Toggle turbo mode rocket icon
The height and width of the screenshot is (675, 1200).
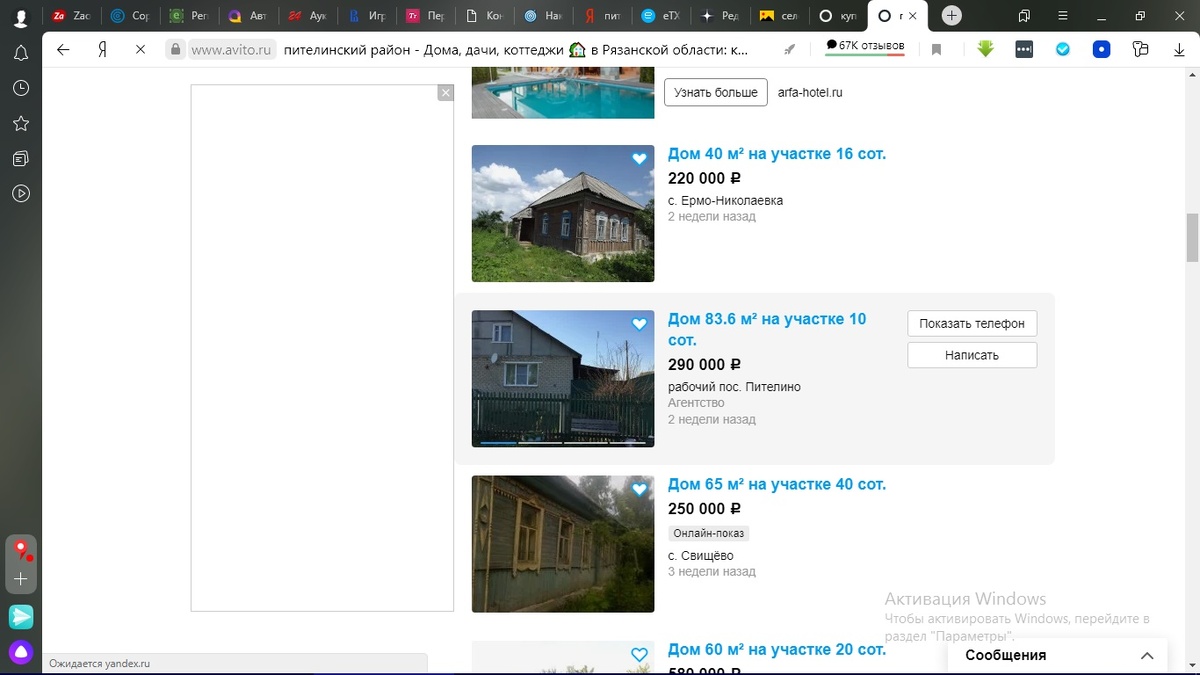789,49
